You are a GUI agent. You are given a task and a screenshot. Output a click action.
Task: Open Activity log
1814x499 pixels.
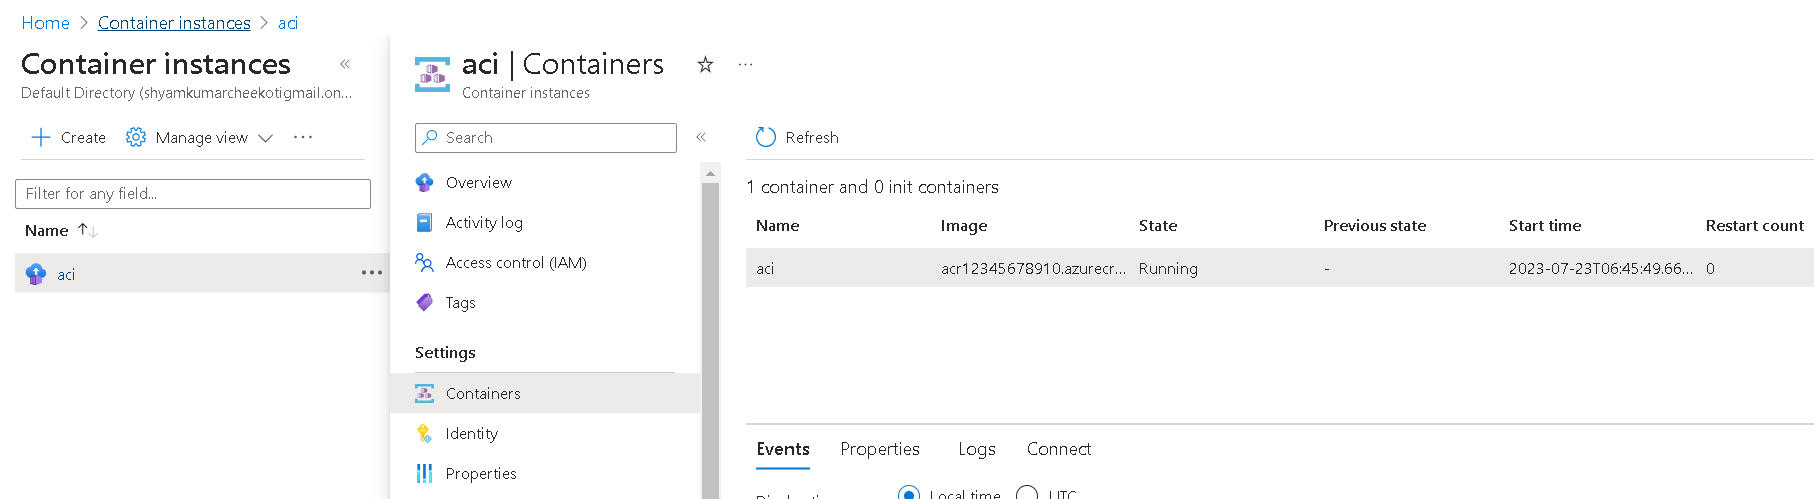[484, 223]
